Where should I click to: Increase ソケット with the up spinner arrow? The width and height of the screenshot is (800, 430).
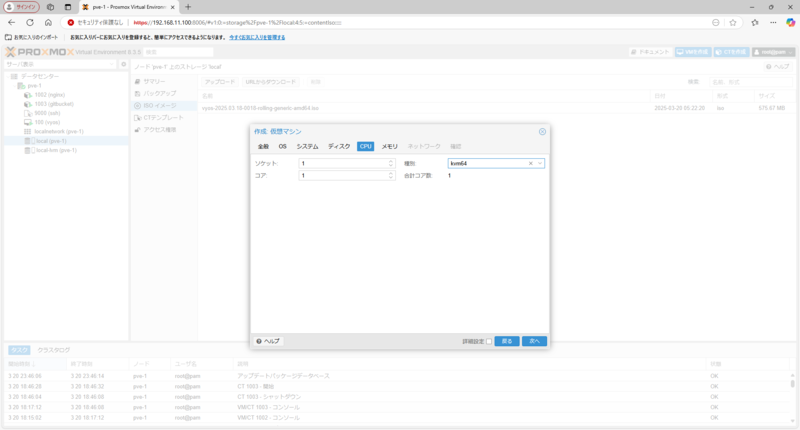click(x=391, y=161)
